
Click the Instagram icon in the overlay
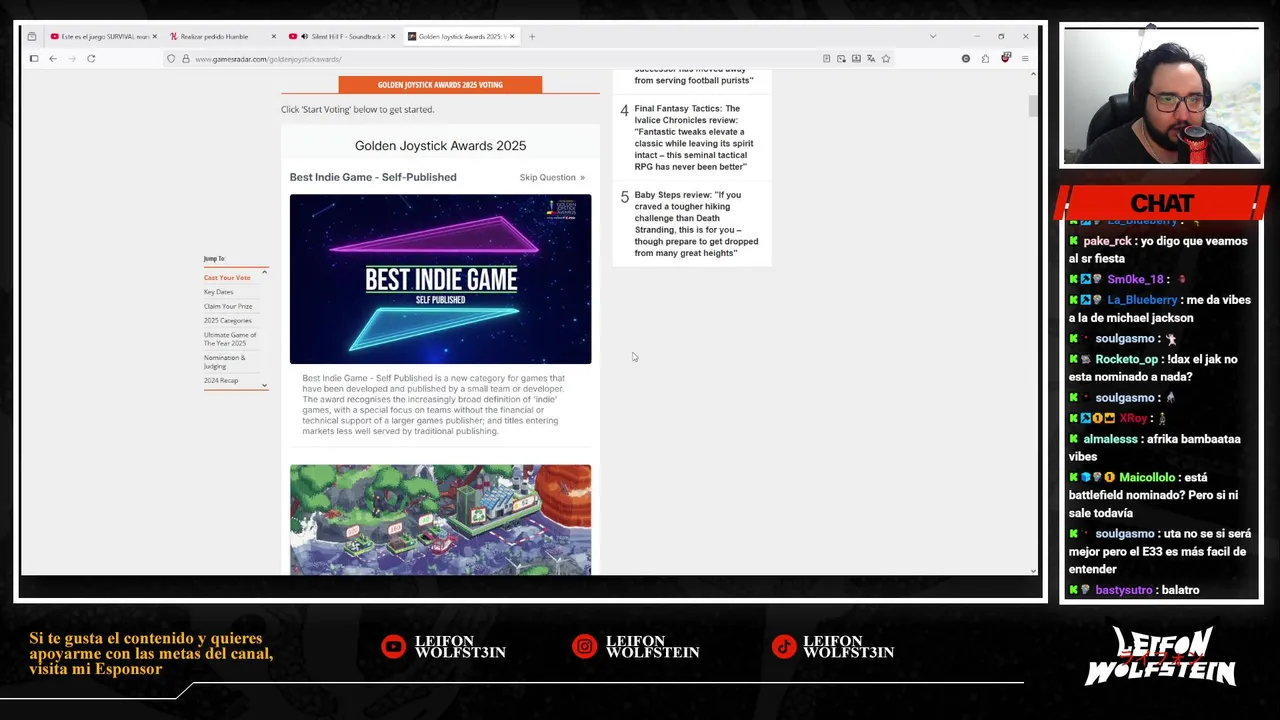click(584, 647)
